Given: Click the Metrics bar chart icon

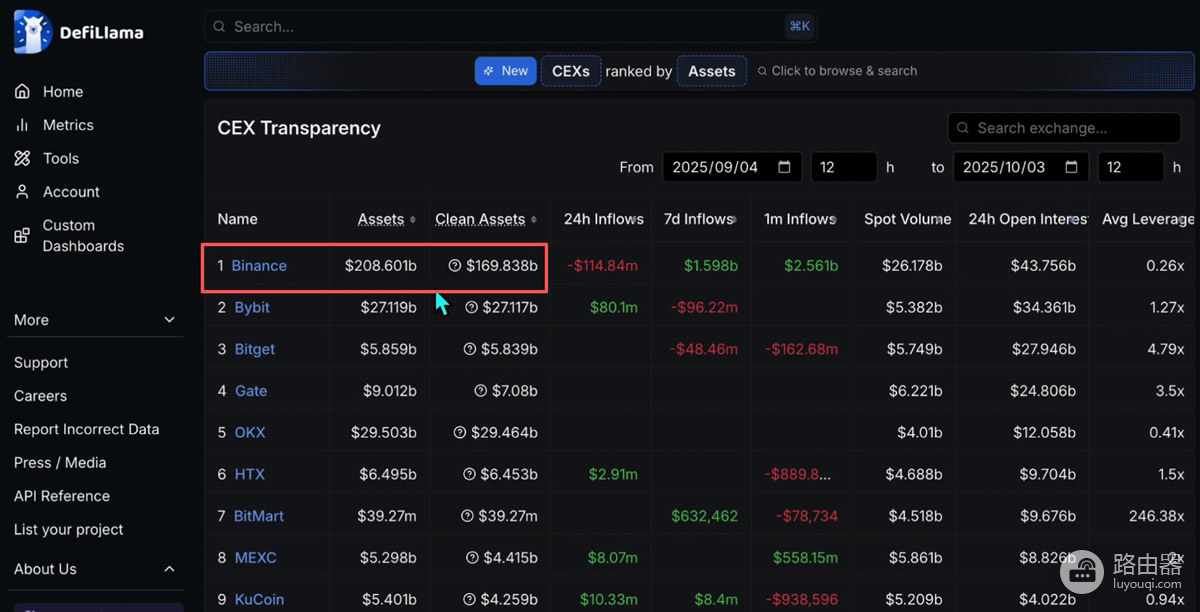Looking at the screenshot, I should 22,125.
